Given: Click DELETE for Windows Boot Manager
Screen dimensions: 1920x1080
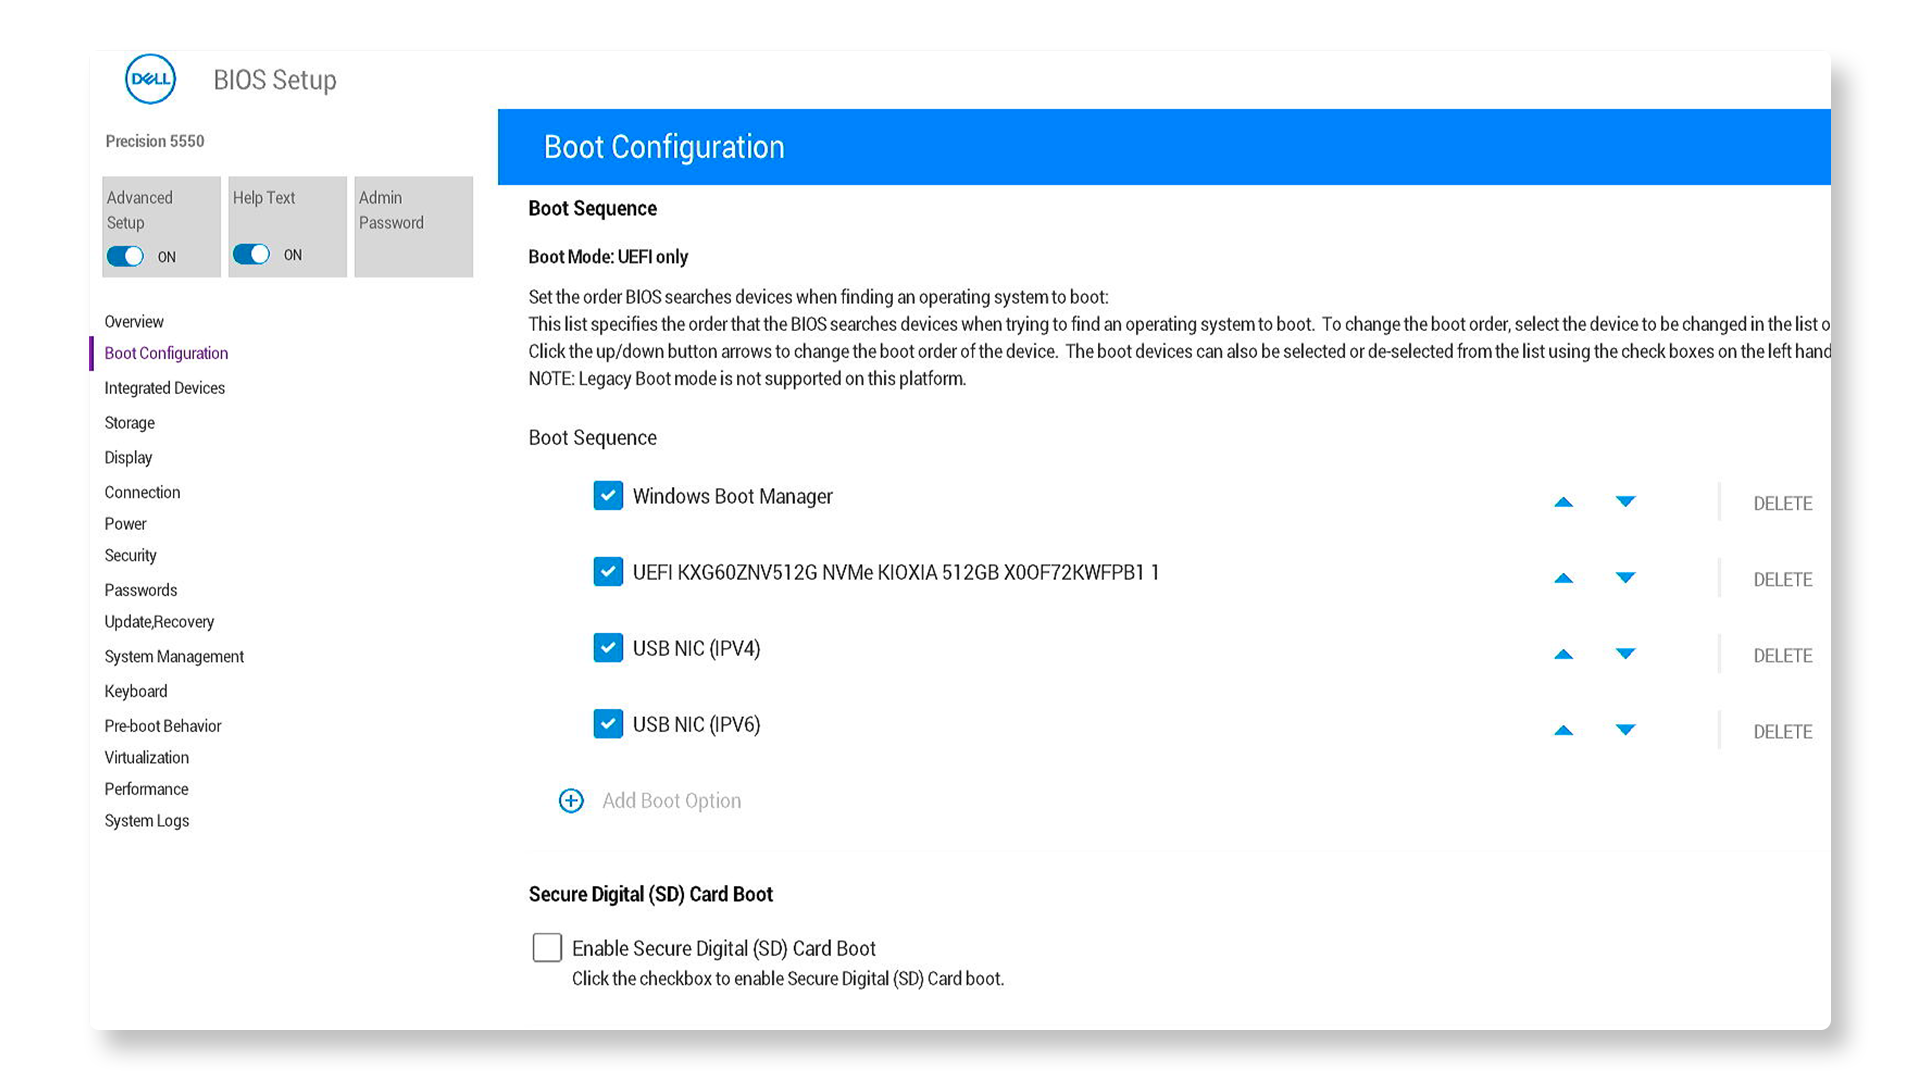Looking at the screenshot, I should tap(1783, 501).
